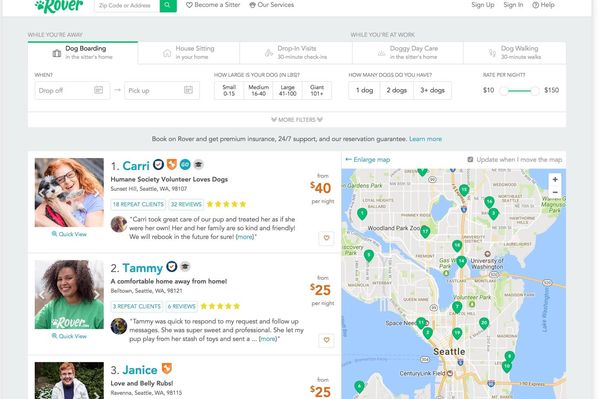Viewport: 600px width, 399px height.
Task: Toggle Update when I move the map
Action: (x=470, y=160)
